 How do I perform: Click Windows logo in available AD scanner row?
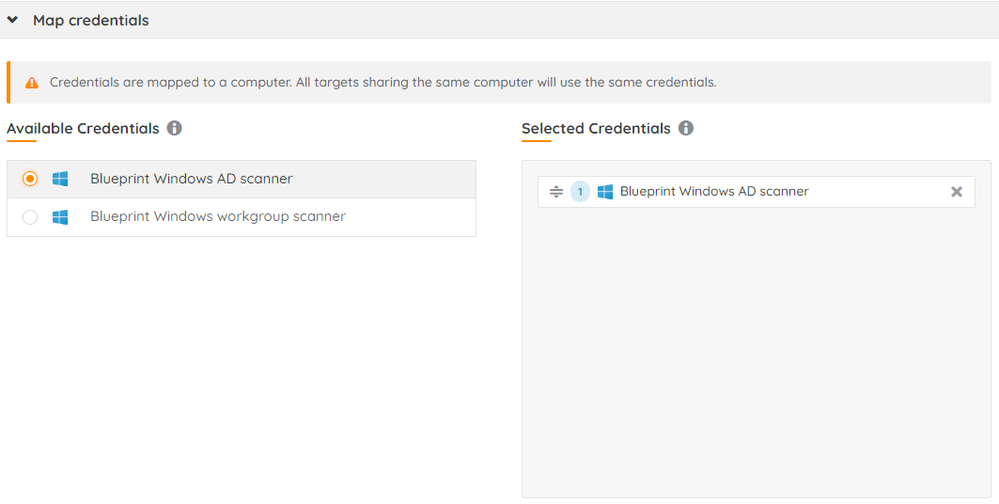pyautogui.click(x=60, y=179)
